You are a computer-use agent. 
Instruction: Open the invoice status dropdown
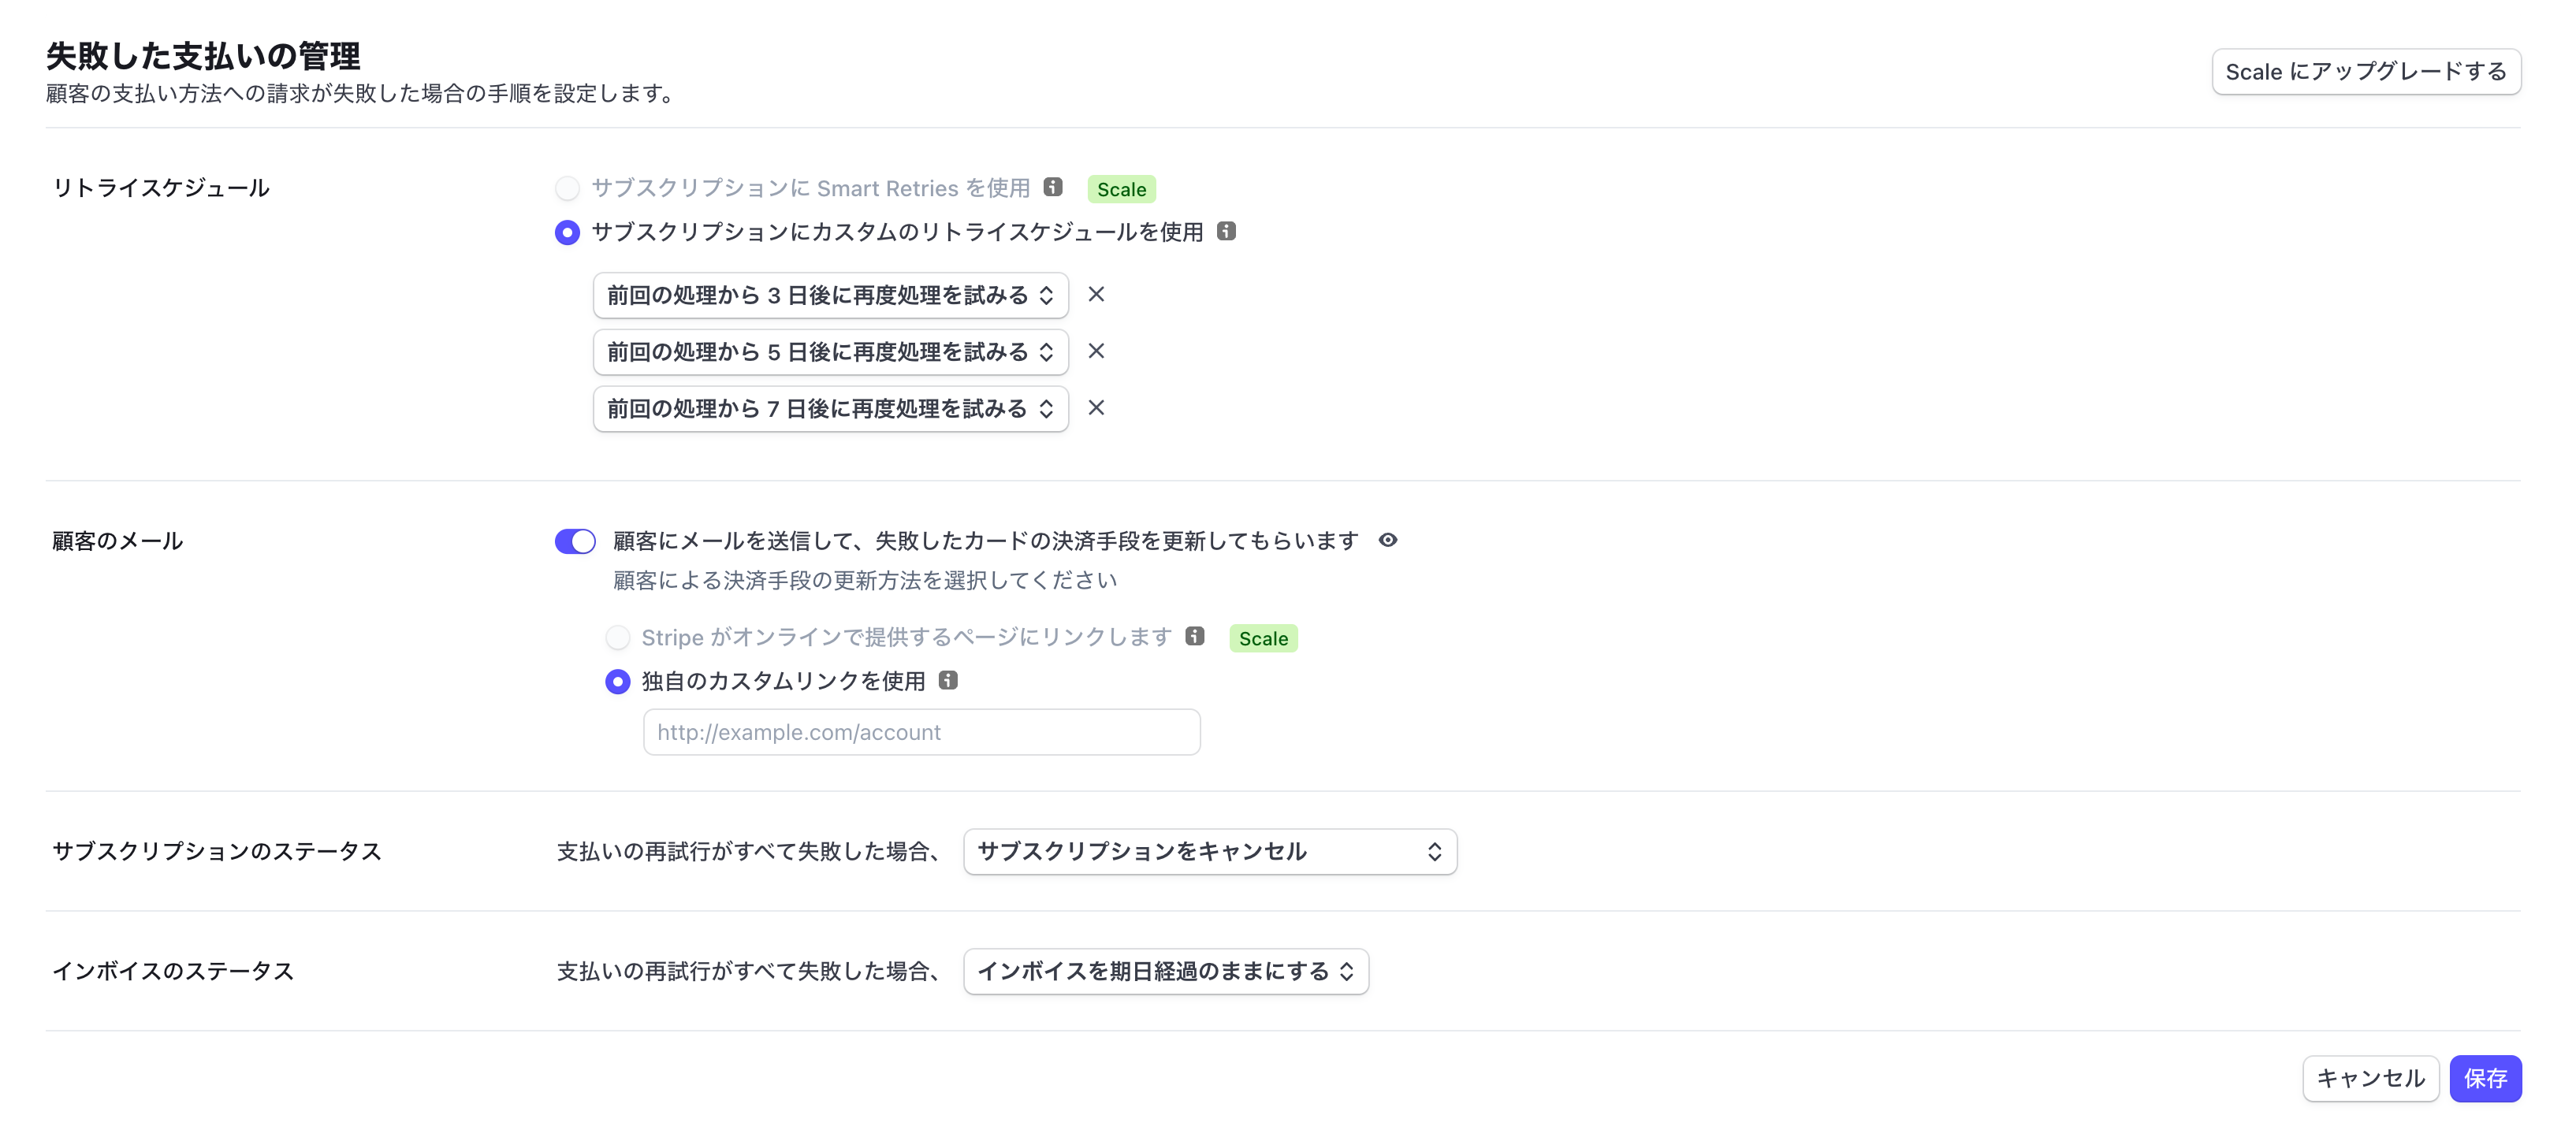[1165, 971]
